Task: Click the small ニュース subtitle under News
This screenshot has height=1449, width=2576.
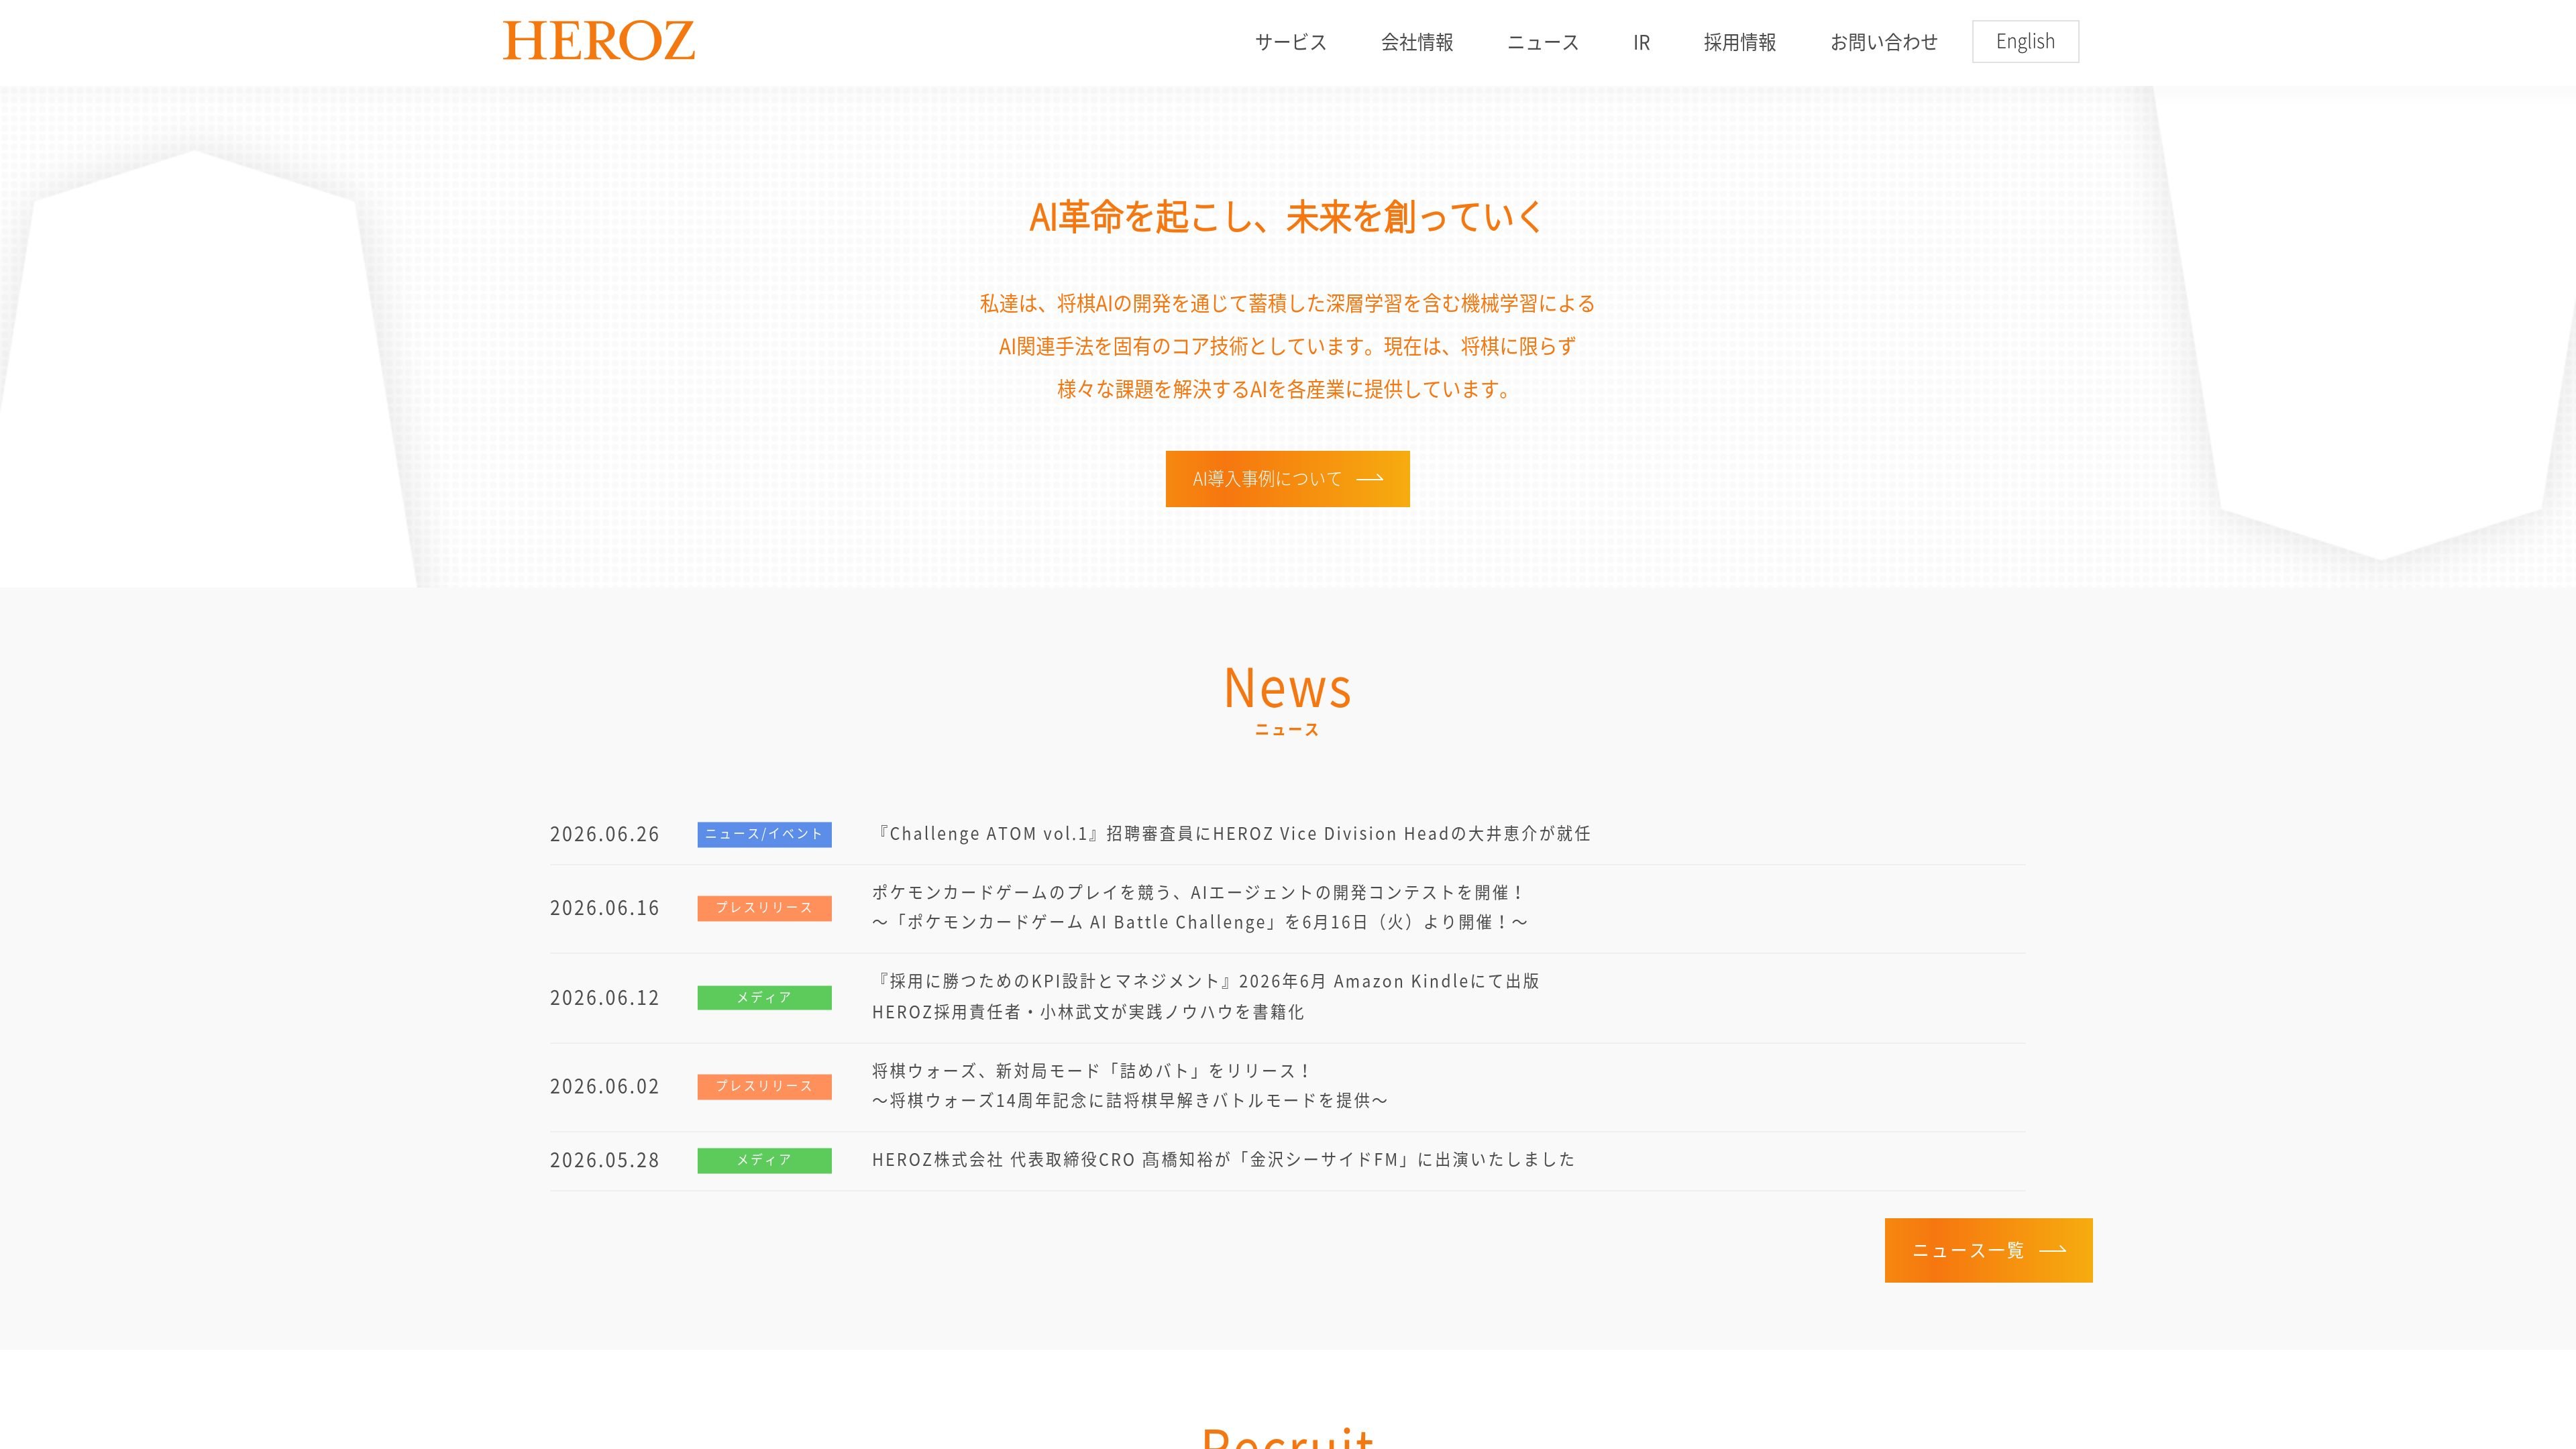Action: coord(1287,730)
